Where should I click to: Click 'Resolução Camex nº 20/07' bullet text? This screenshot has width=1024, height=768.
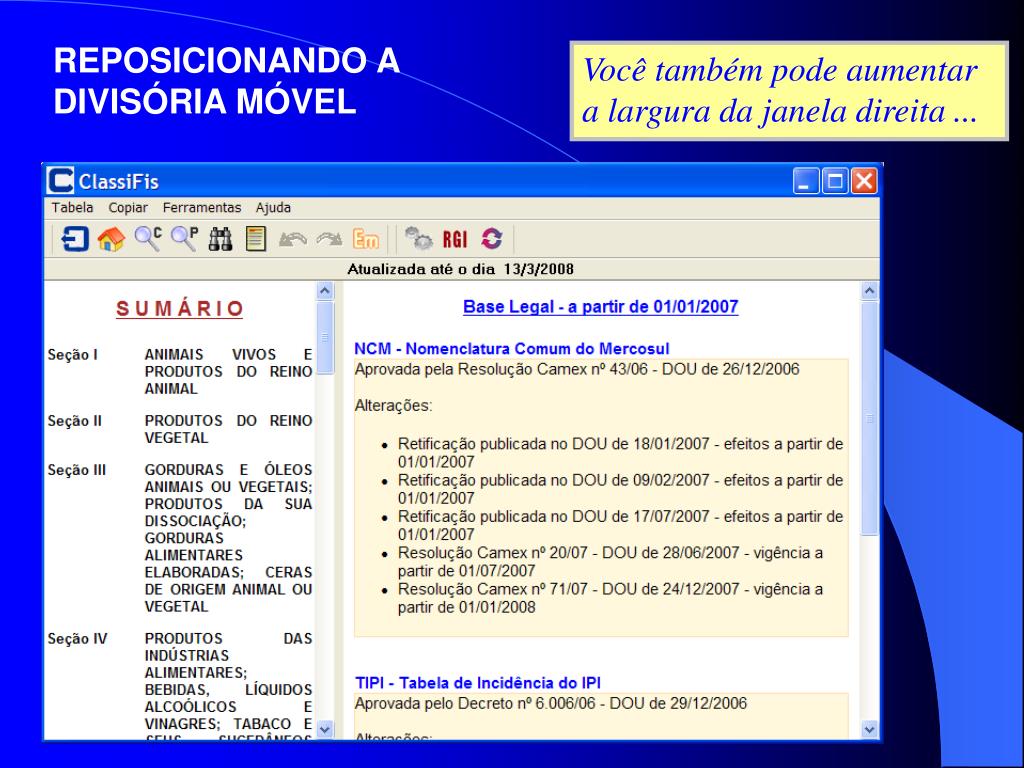point(611,562)
